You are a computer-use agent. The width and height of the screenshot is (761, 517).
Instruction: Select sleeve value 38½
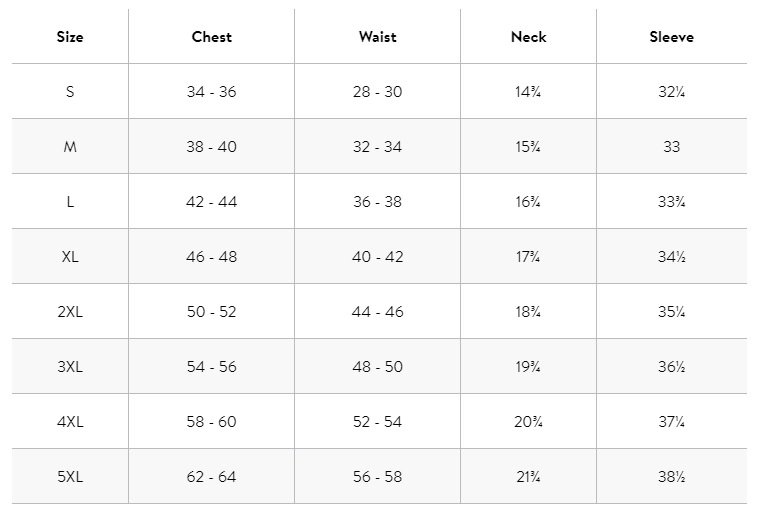[672, 477]
